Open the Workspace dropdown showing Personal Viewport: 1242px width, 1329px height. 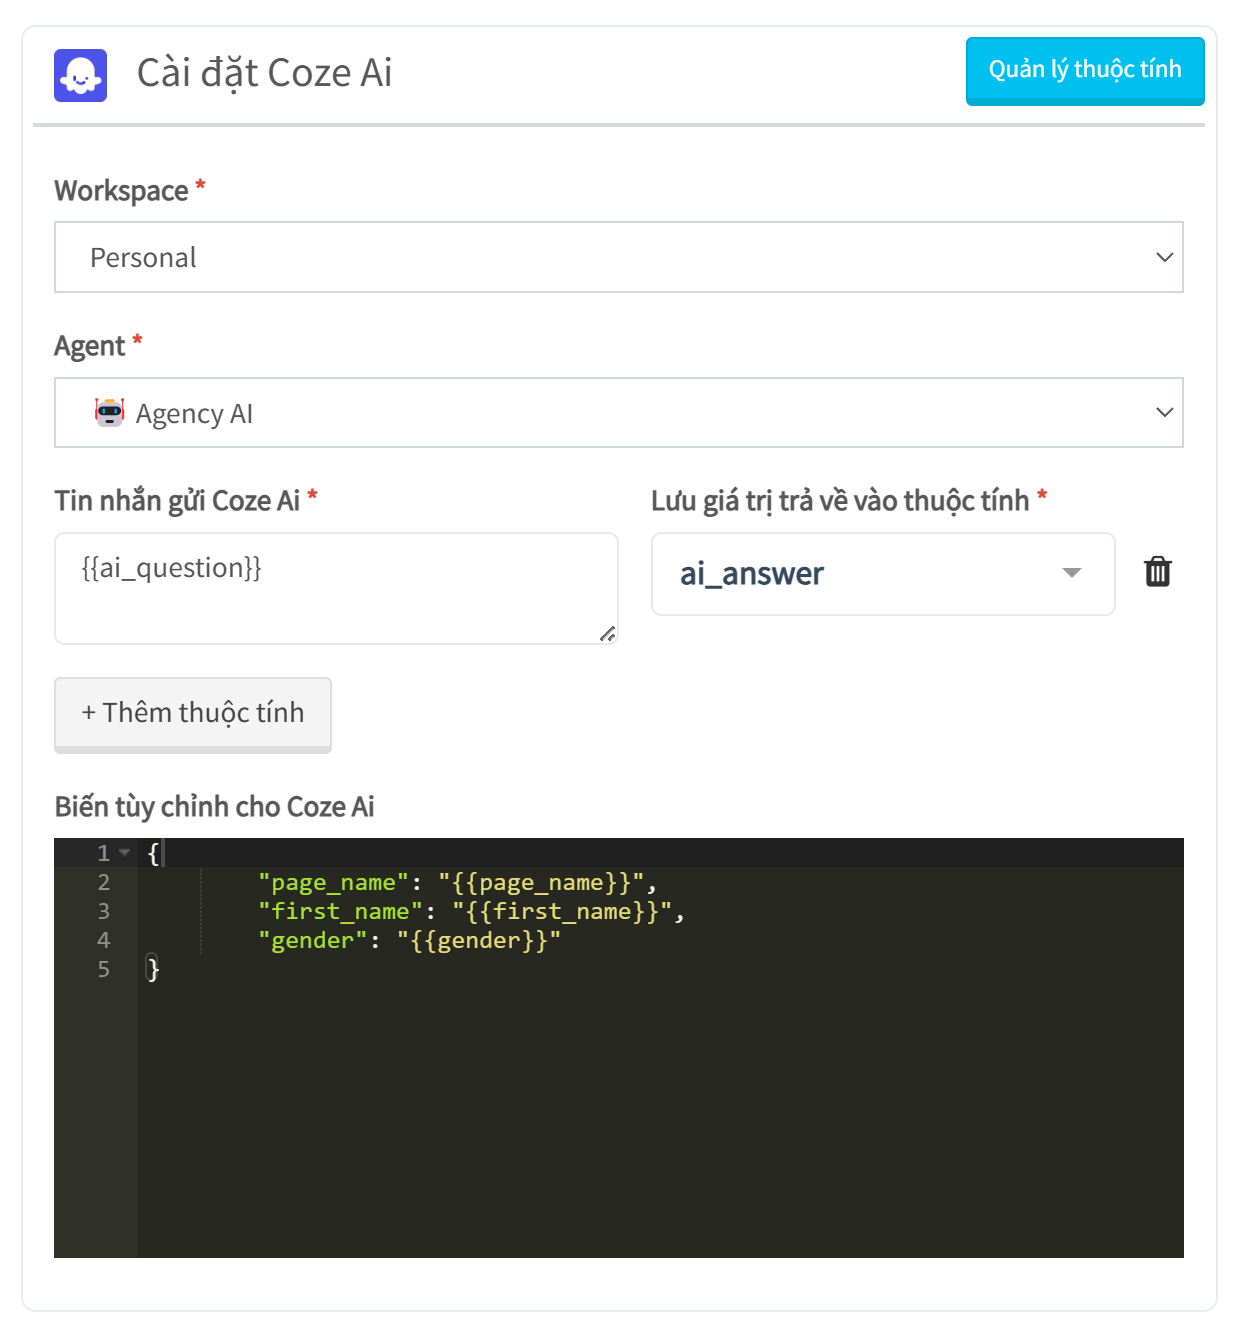(x=619, y=257)
